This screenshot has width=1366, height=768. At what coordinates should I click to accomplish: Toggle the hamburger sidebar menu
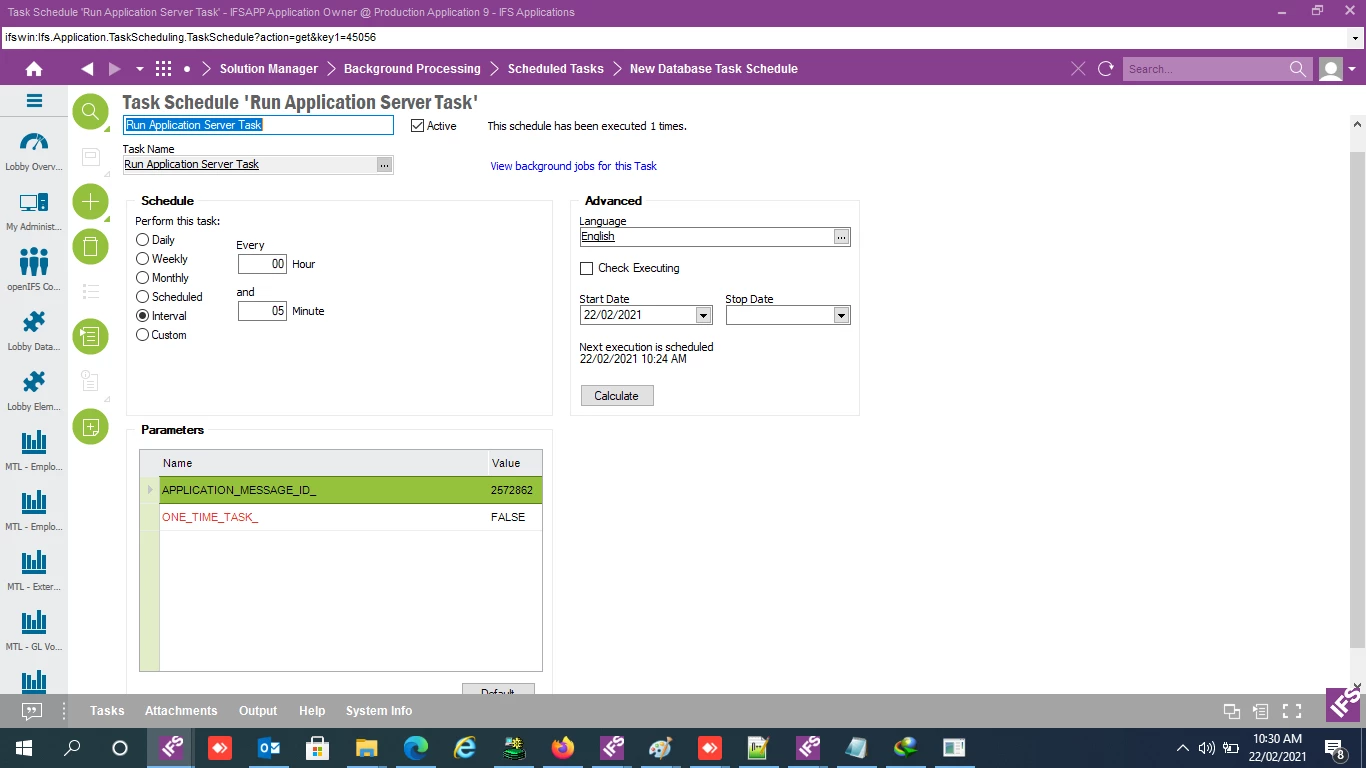pyautogui.click(x=34, y=101)
